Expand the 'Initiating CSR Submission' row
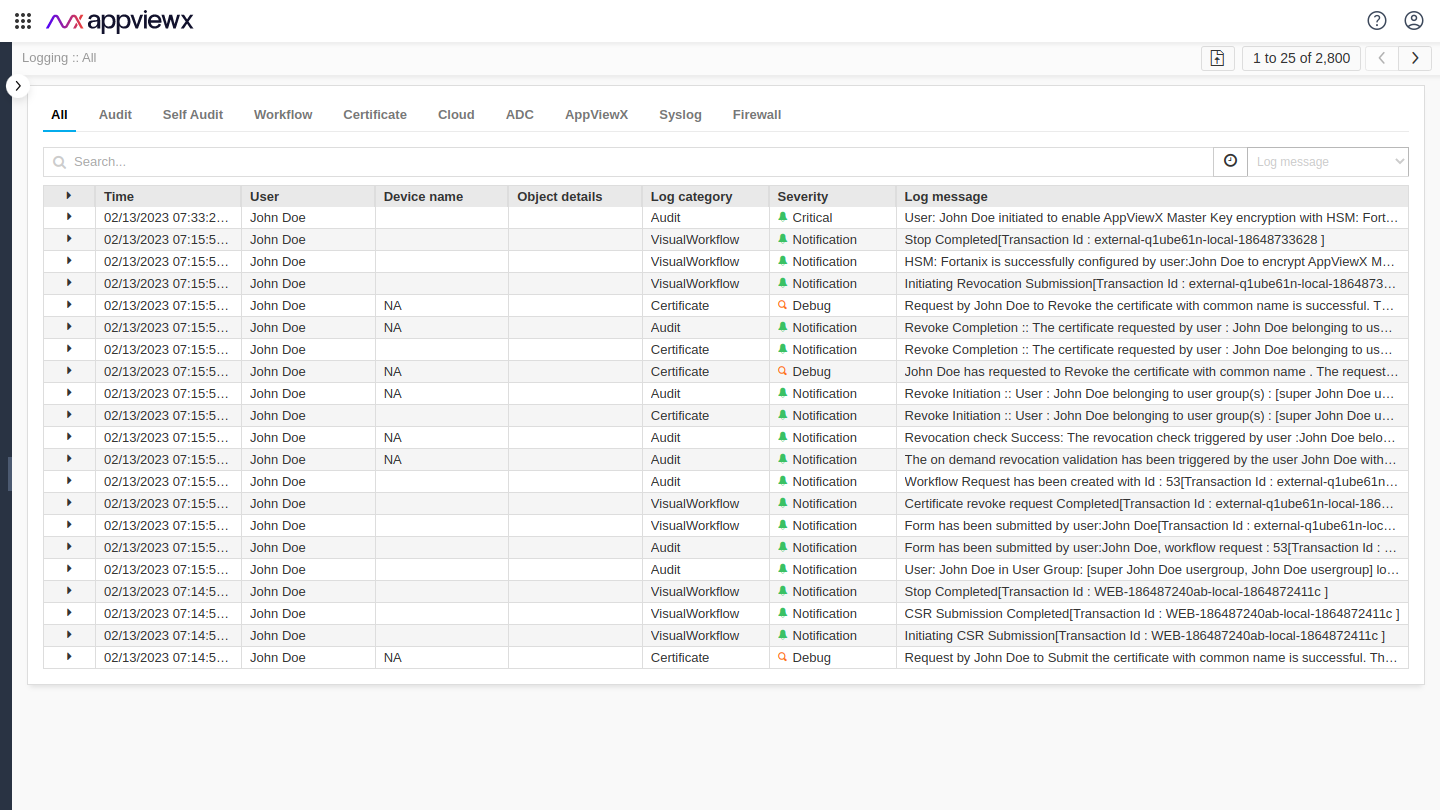 [69, 635]
